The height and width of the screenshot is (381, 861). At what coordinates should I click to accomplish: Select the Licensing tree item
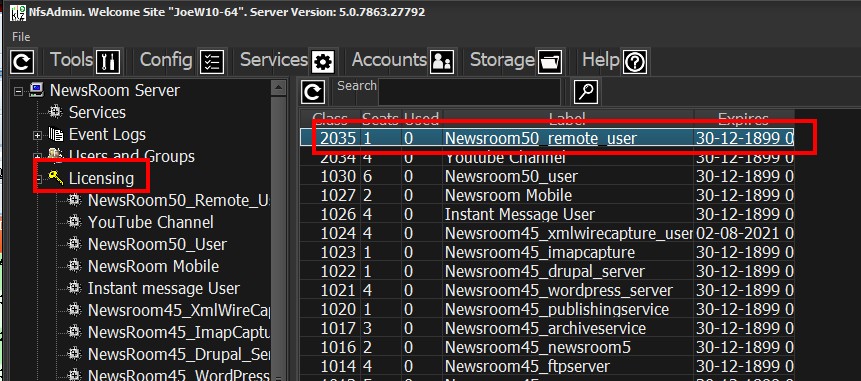click(101, 178)
